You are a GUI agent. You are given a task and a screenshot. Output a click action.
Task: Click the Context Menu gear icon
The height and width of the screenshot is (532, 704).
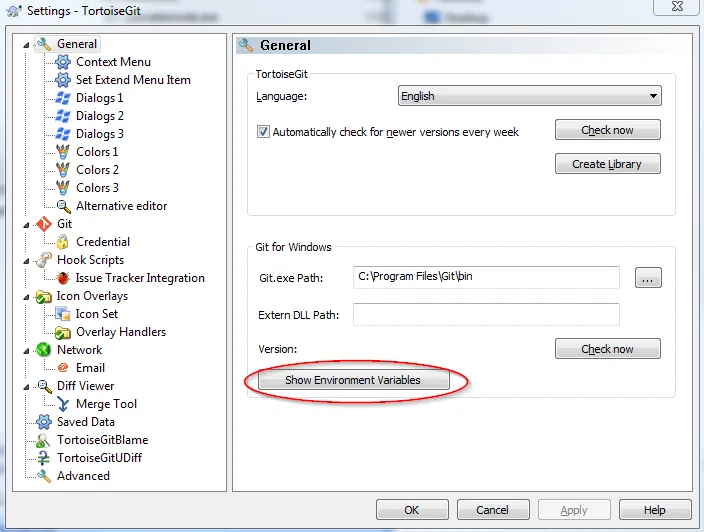(x=63, y=62)
